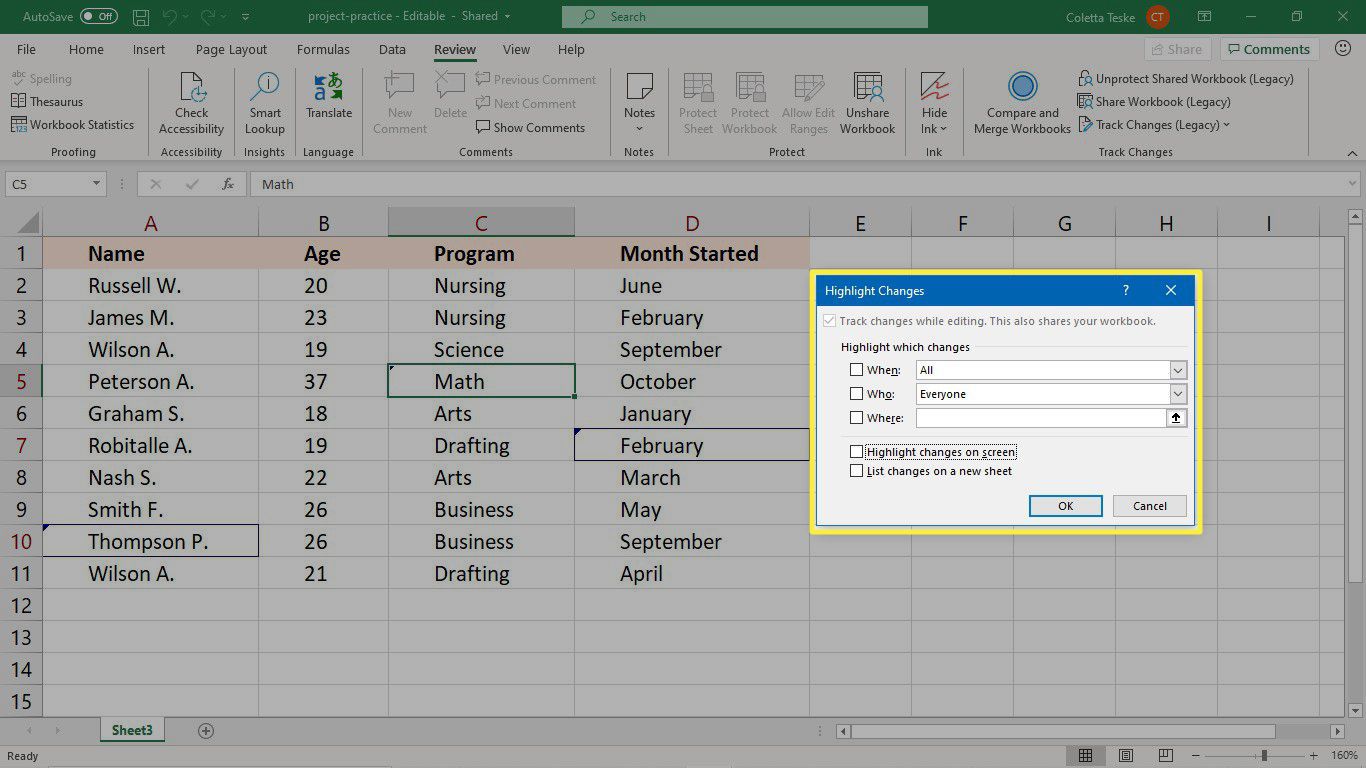Open Customize Quick Access Toolbar dropdown

[x=246, y=17]
